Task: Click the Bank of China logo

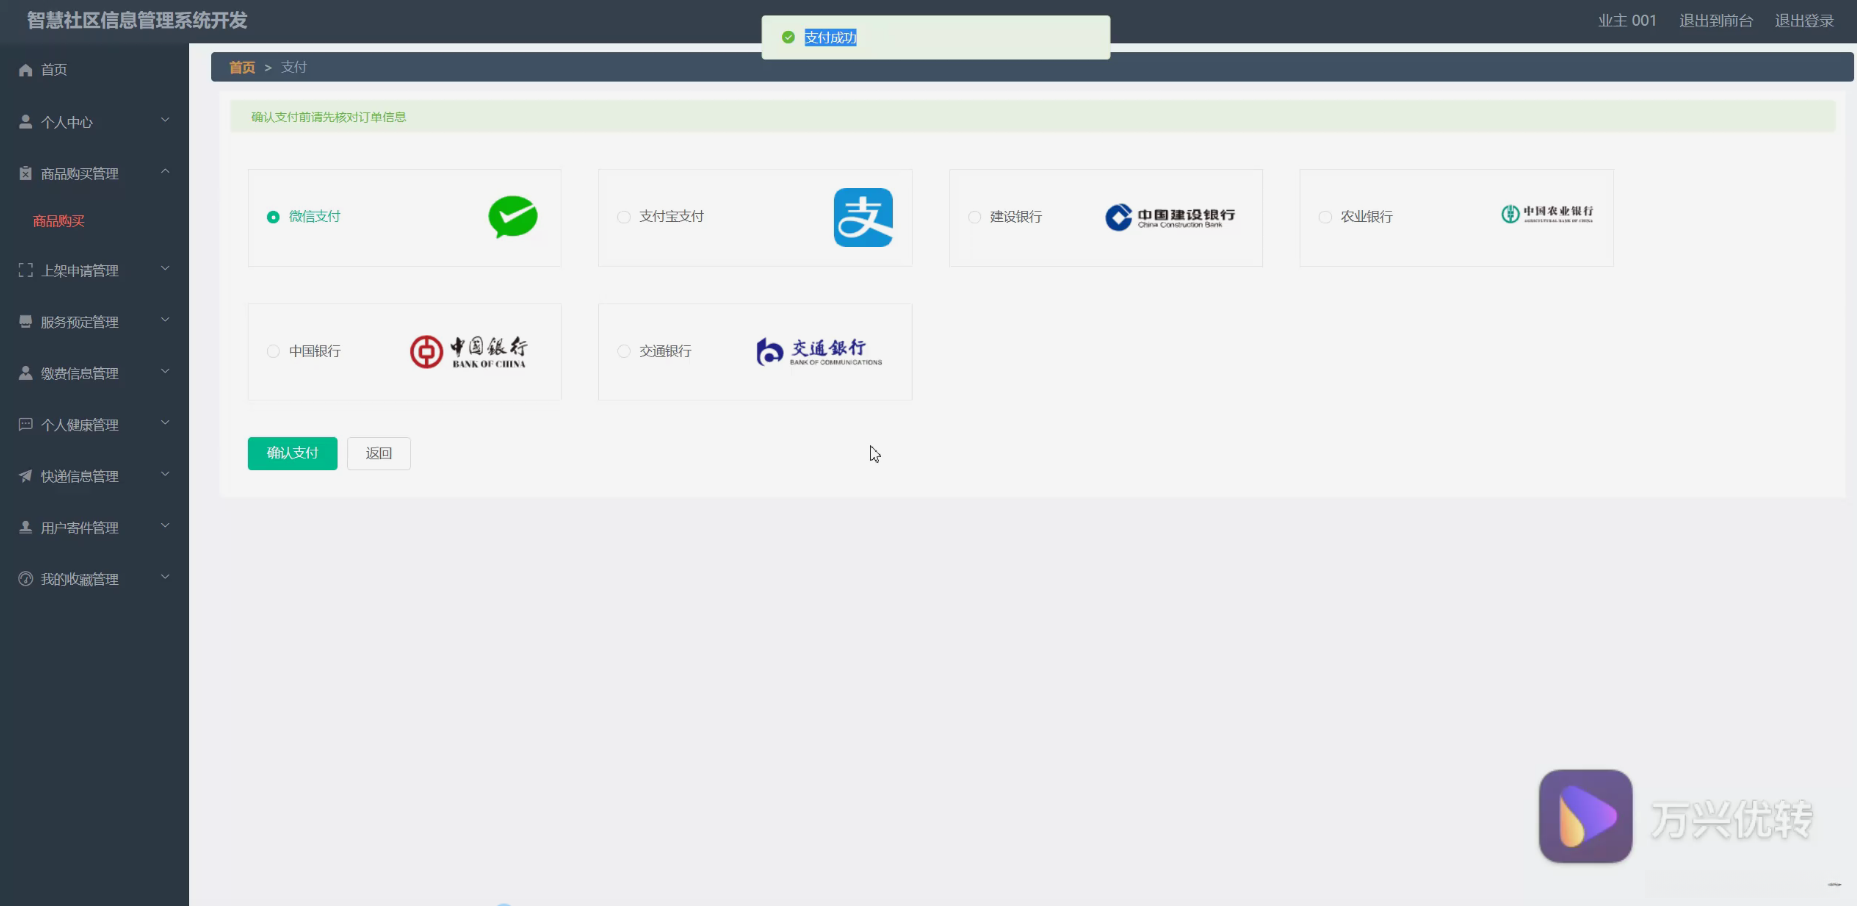Action: click(468, 351)
